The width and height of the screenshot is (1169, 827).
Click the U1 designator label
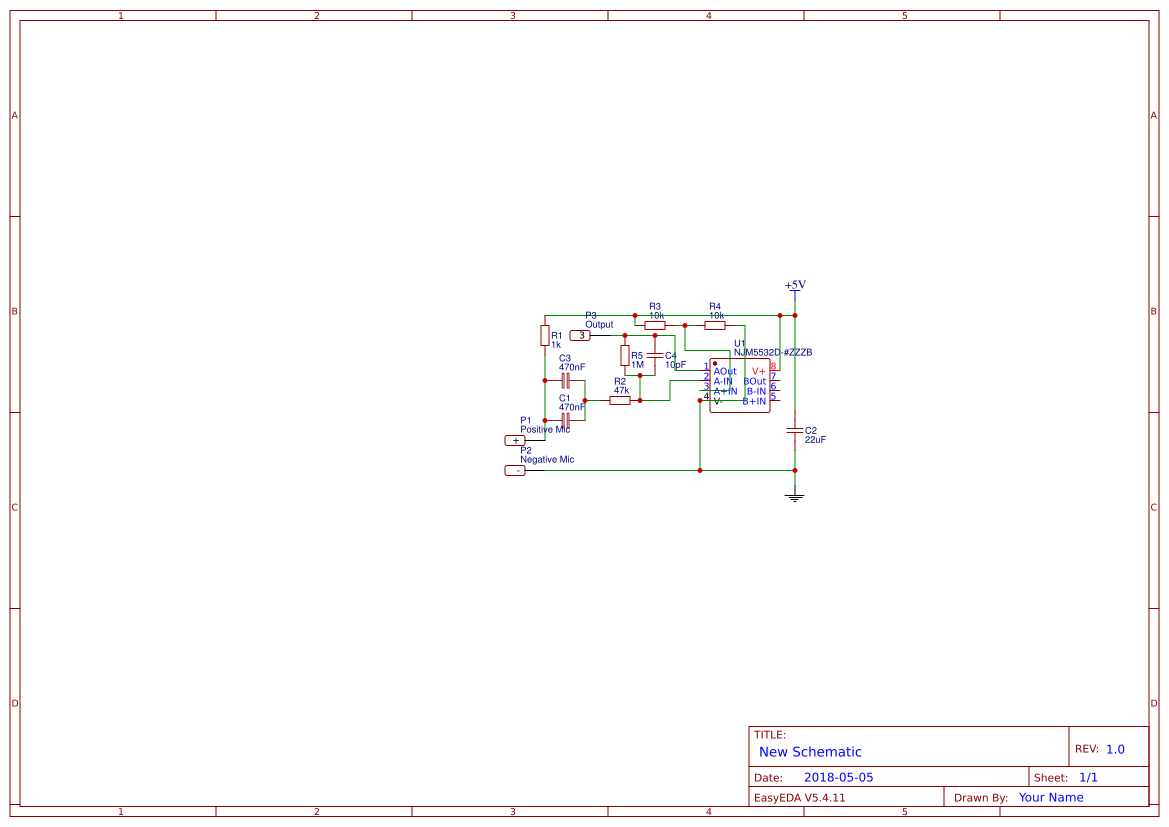click(740, 344)
